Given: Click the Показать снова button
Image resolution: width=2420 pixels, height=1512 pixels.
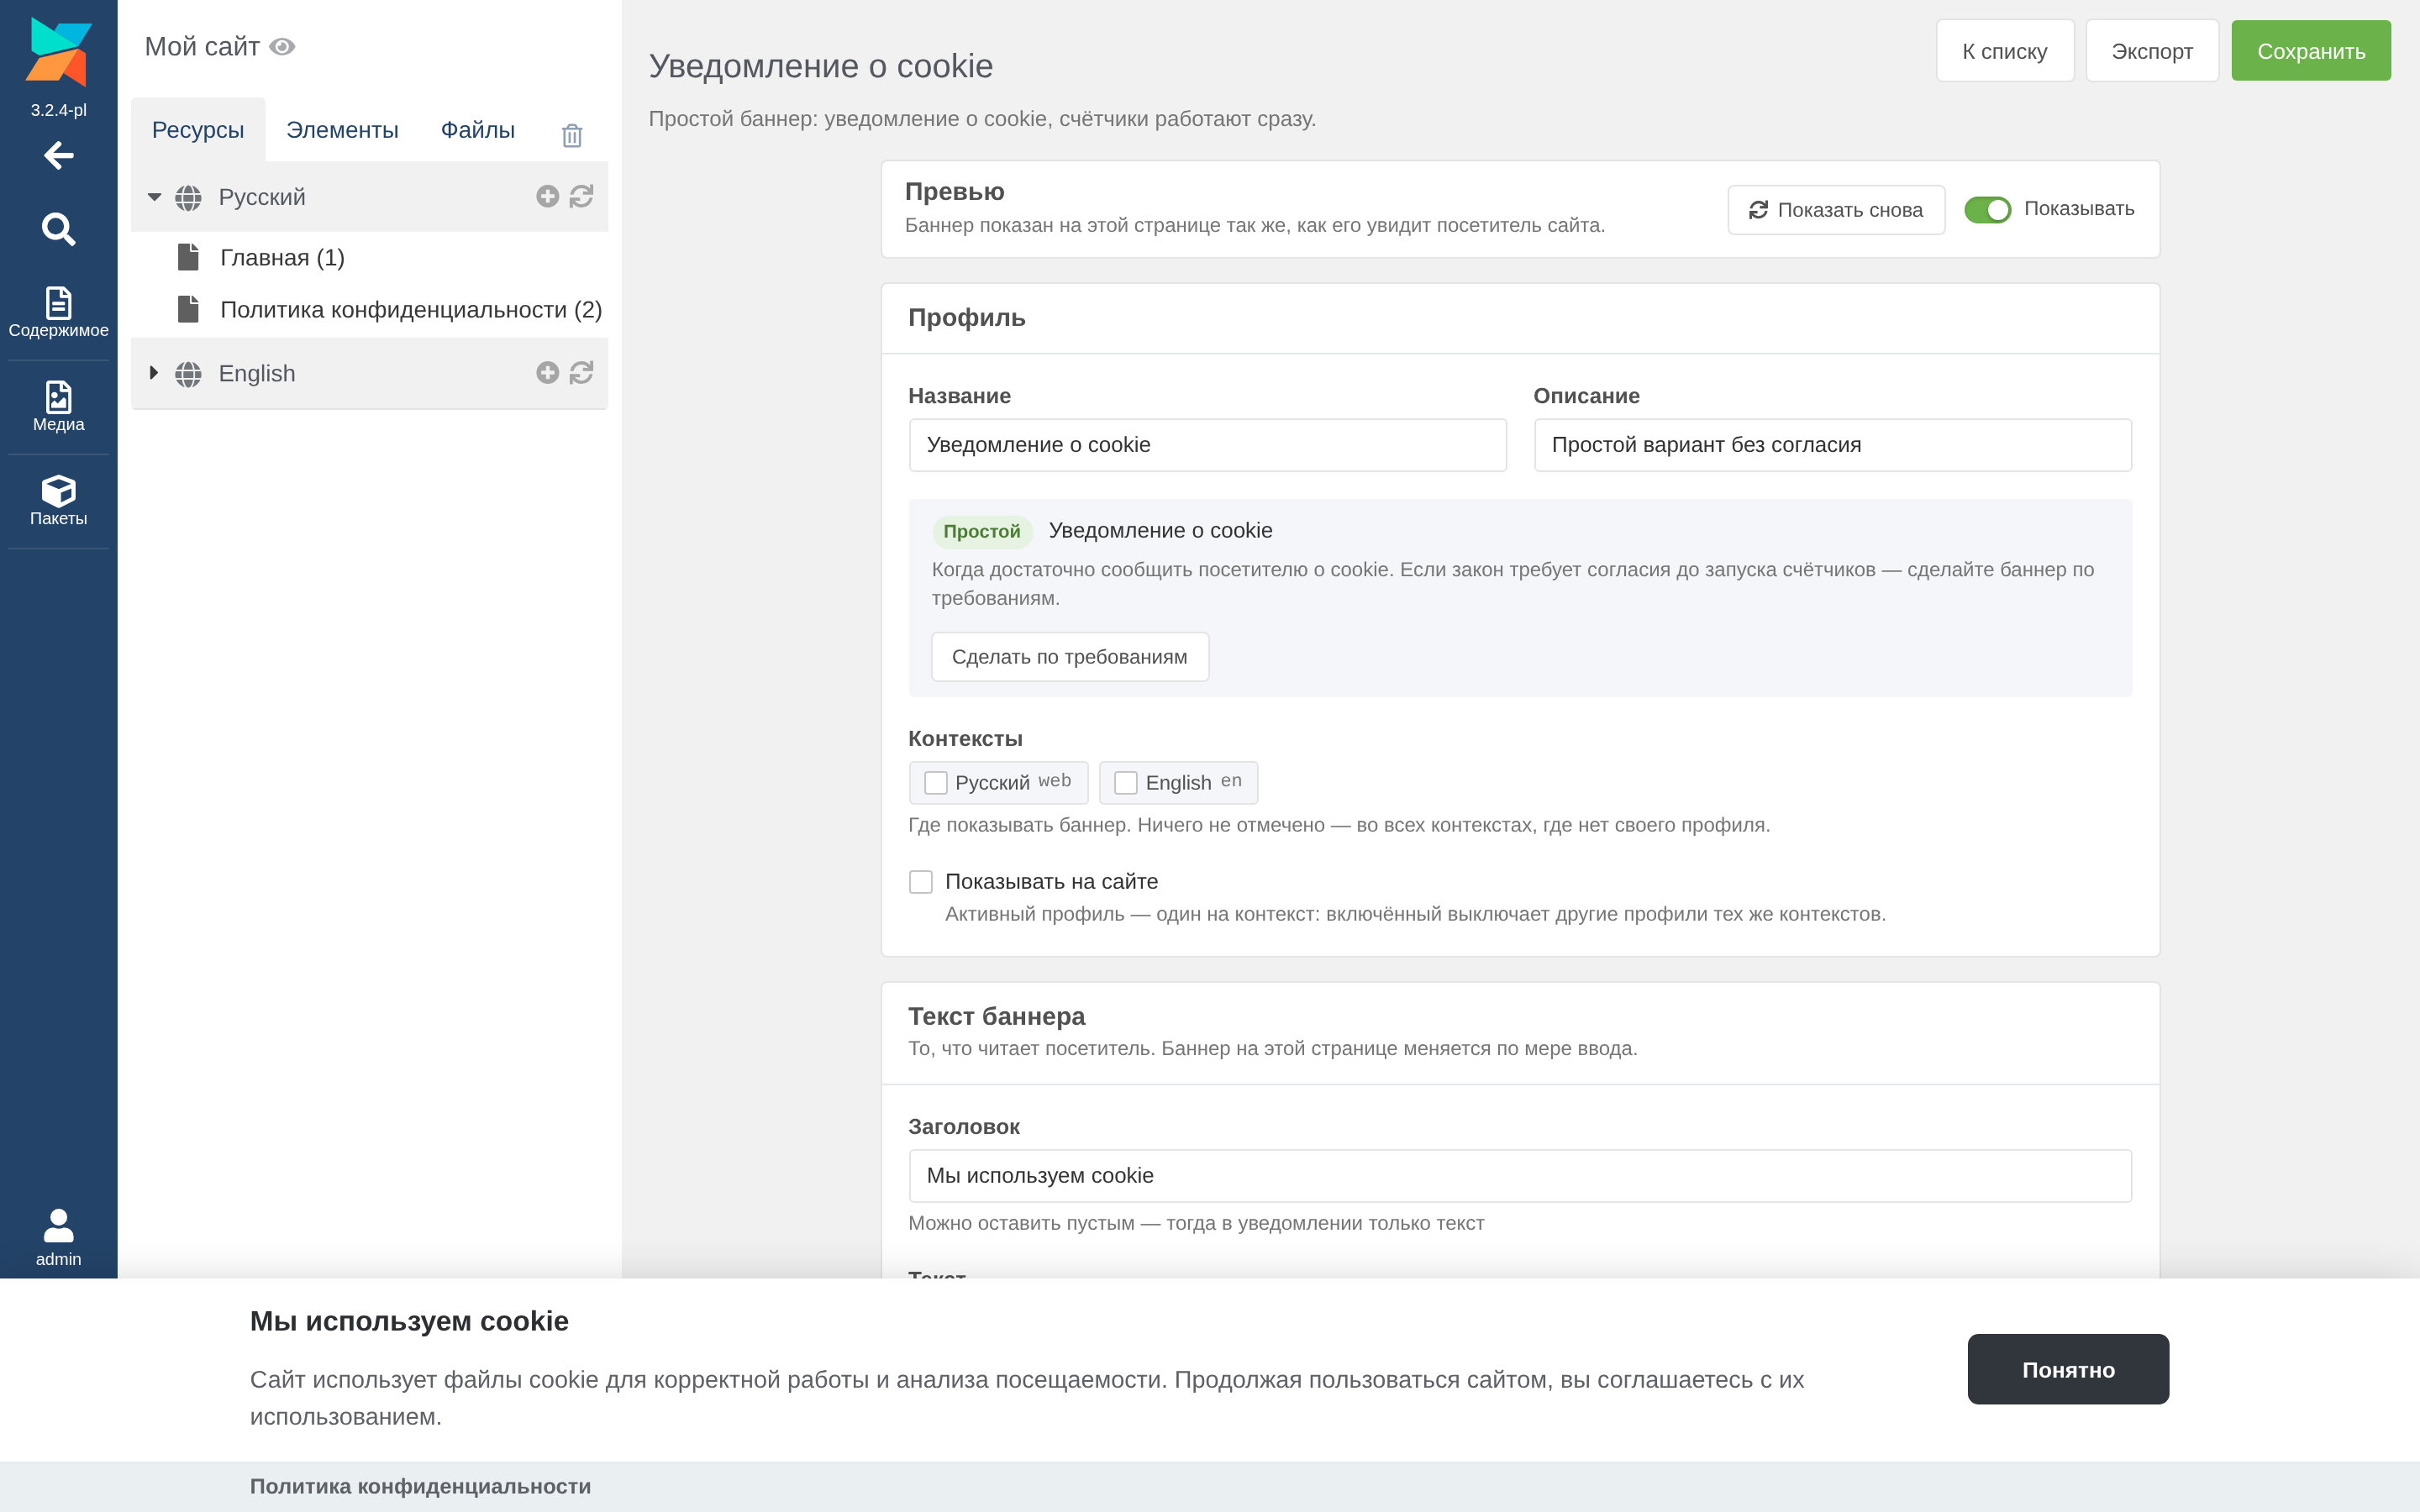Looking at the screenshot, I should tap(1836, 210).
